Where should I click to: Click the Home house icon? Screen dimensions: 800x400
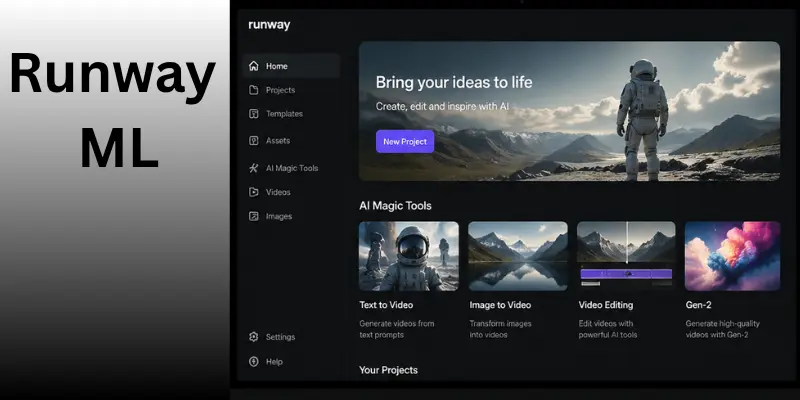click(x=254, y=66)
